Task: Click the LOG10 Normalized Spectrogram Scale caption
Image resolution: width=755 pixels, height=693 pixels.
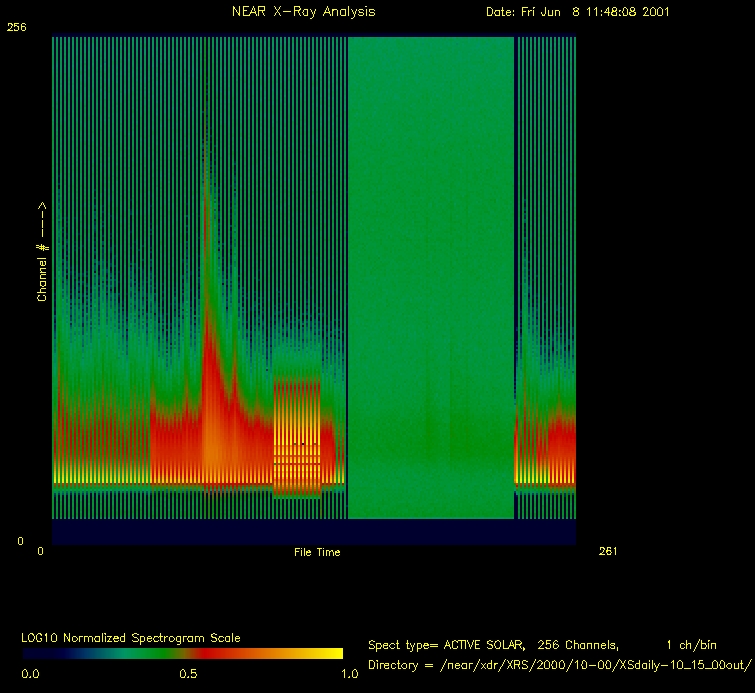Action: 130,637
